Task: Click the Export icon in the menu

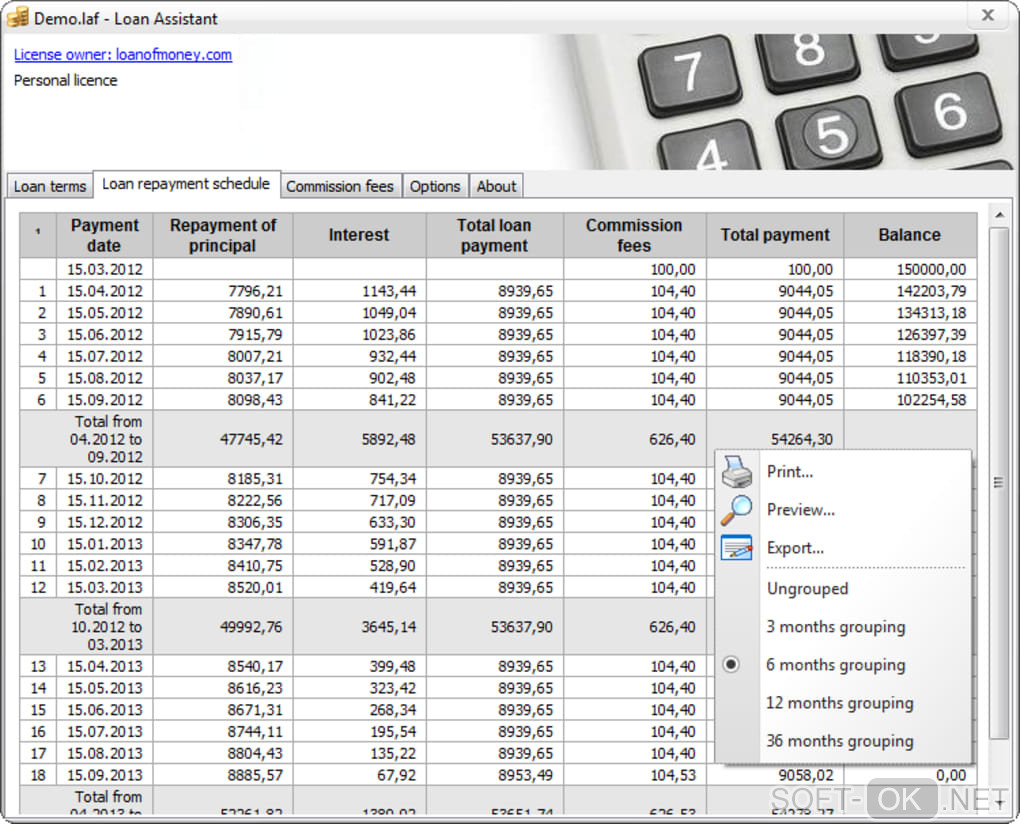Action: pos(736,548)
